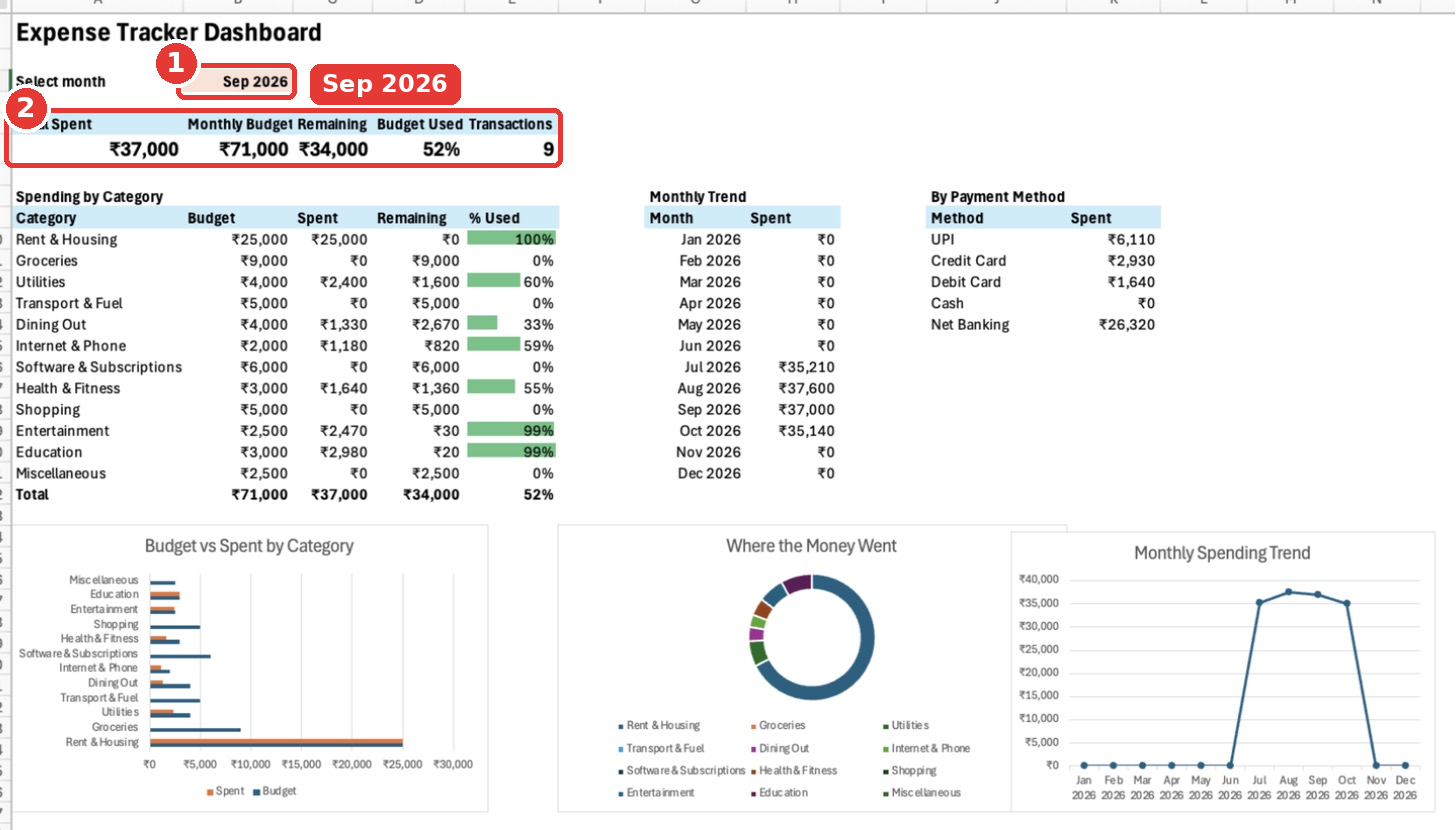Select the Net Banking value ₹26,320
1456x830 pixels.
coord(1127,324)
